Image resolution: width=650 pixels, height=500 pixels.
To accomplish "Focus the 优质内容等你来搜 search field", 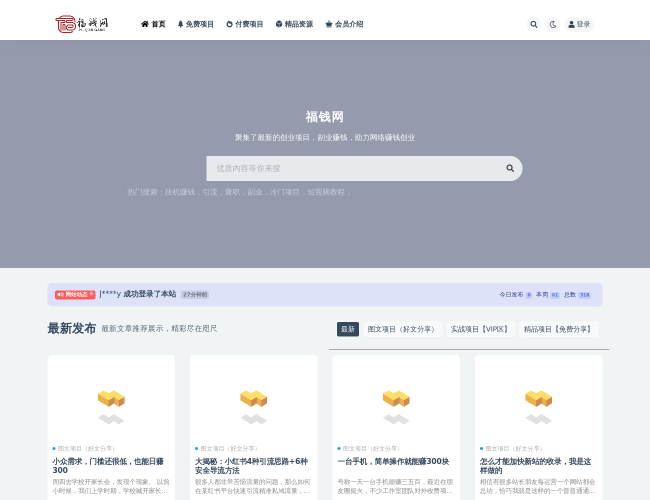I will pos(352,168).
